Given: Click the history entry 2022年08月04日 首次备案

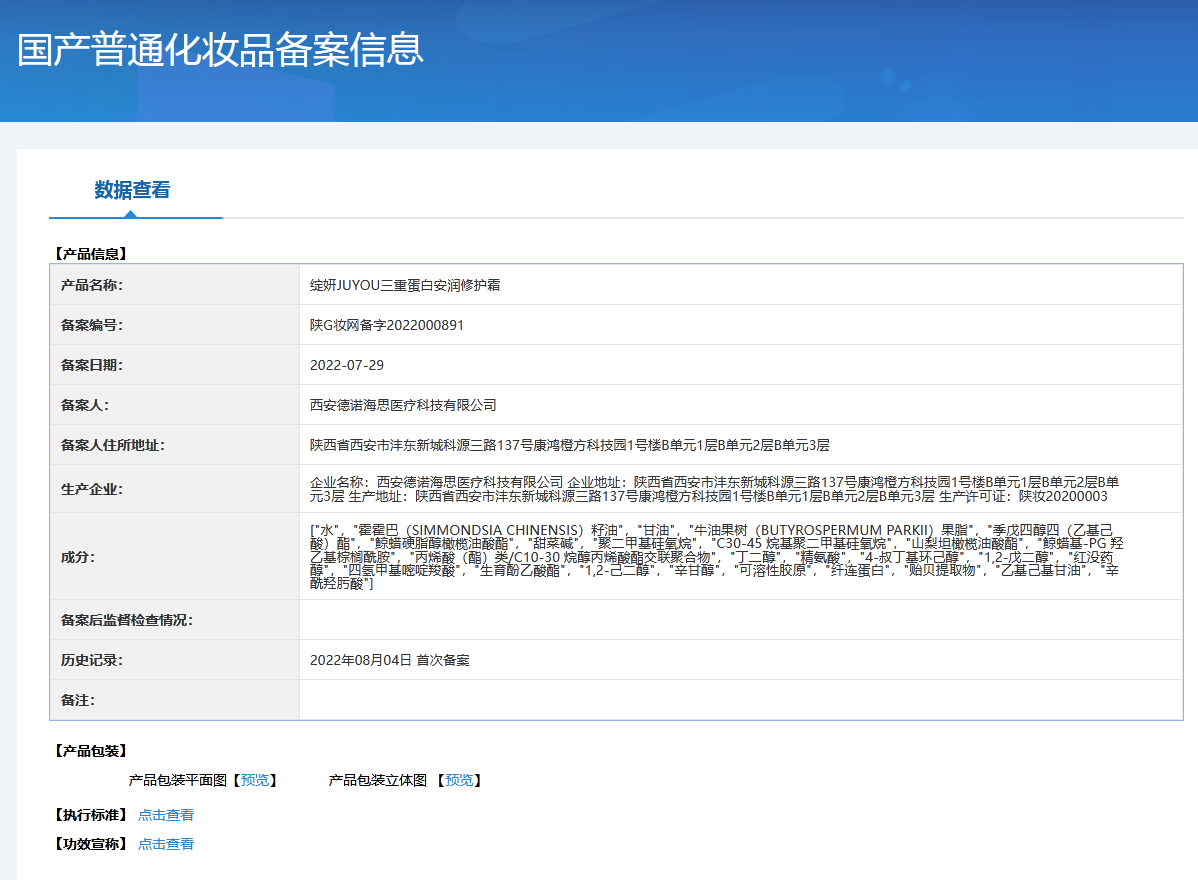Looking at the screenshot, I should pos(390,660).
